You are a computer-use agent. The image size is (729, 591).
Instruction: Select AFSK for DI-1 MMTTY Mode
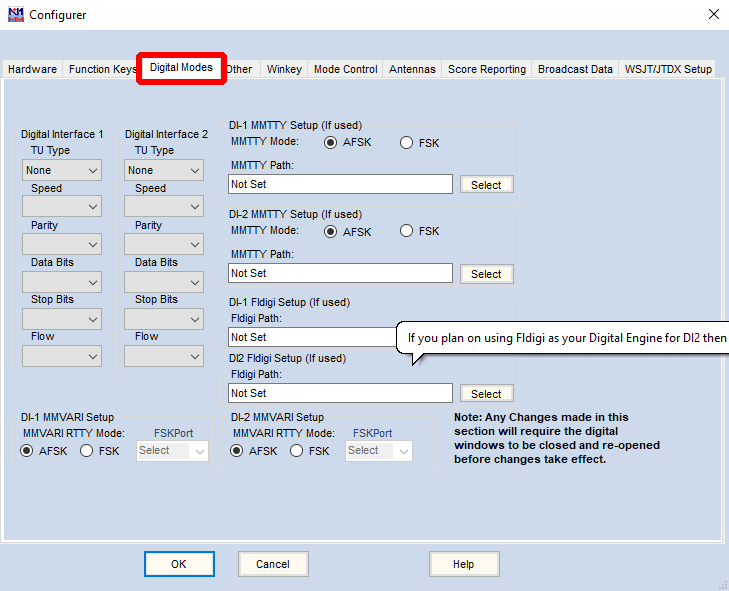point(331,143)
